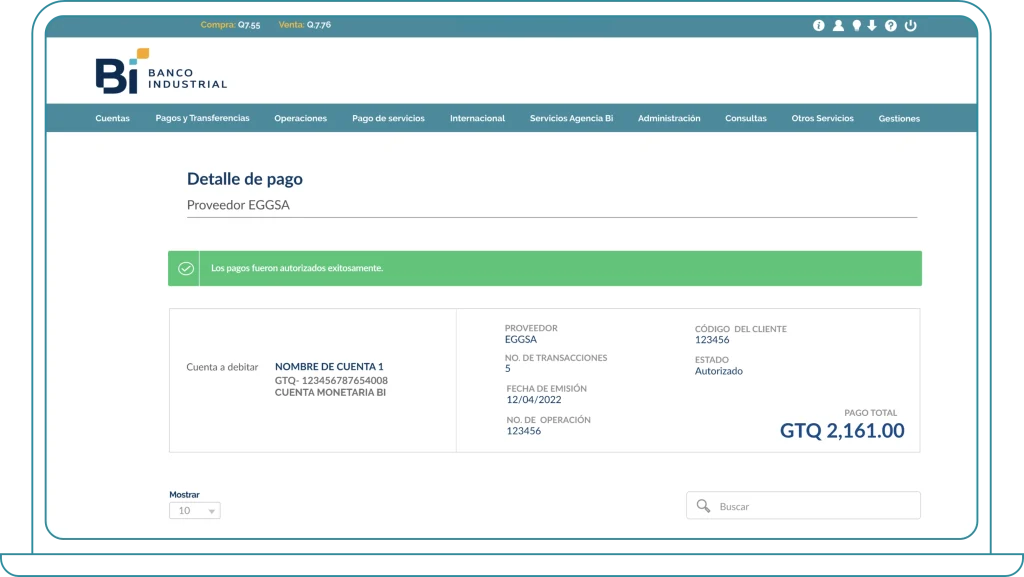Screen dimensions: 1024x577
Task: Open the Pagos y Transferencias menu
Action: coord(204,117)
